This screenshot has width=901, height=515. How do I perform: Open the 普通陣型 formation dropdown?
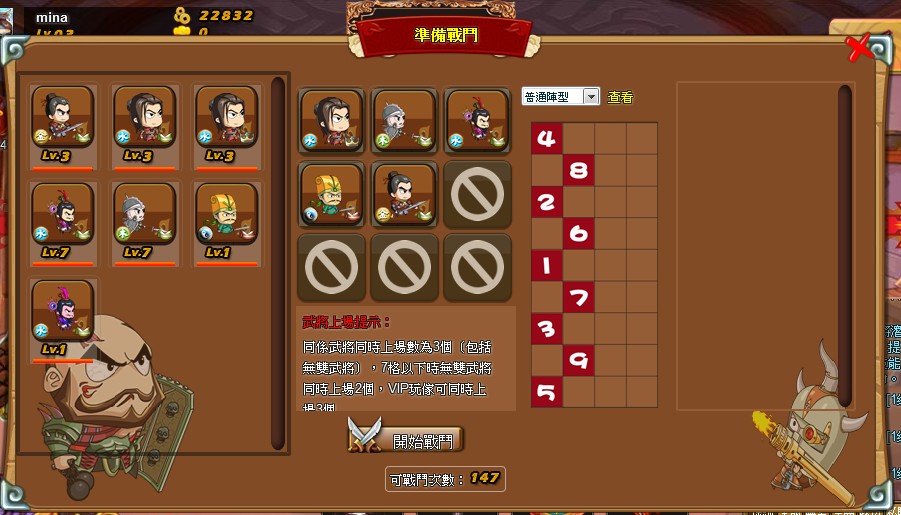pos(561,97)
